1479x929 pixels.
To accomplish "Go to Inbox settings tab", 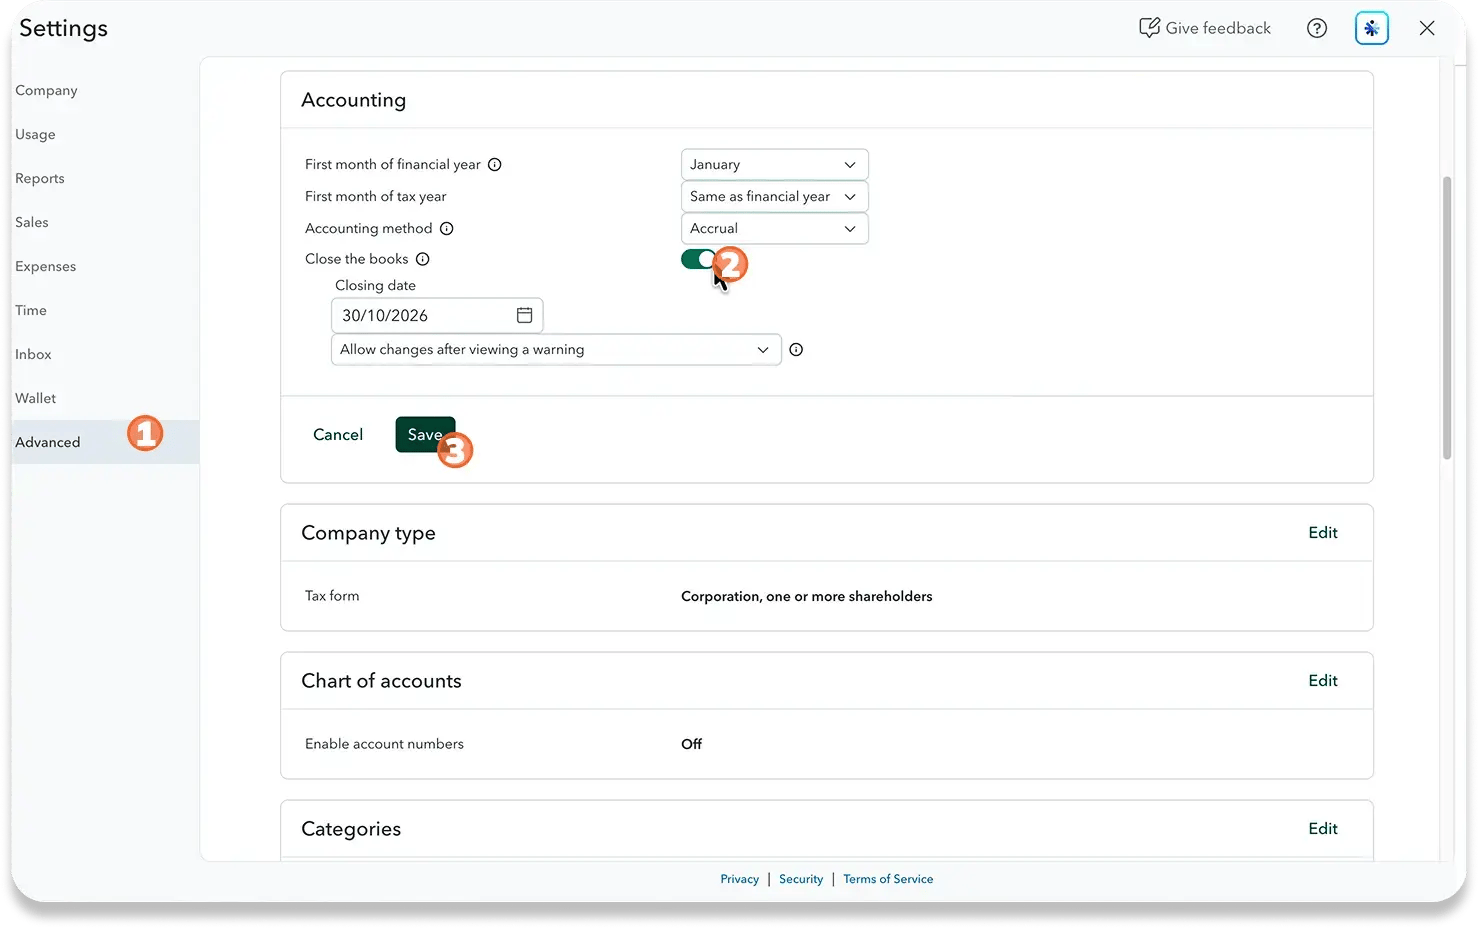I will tap(33, 354).
